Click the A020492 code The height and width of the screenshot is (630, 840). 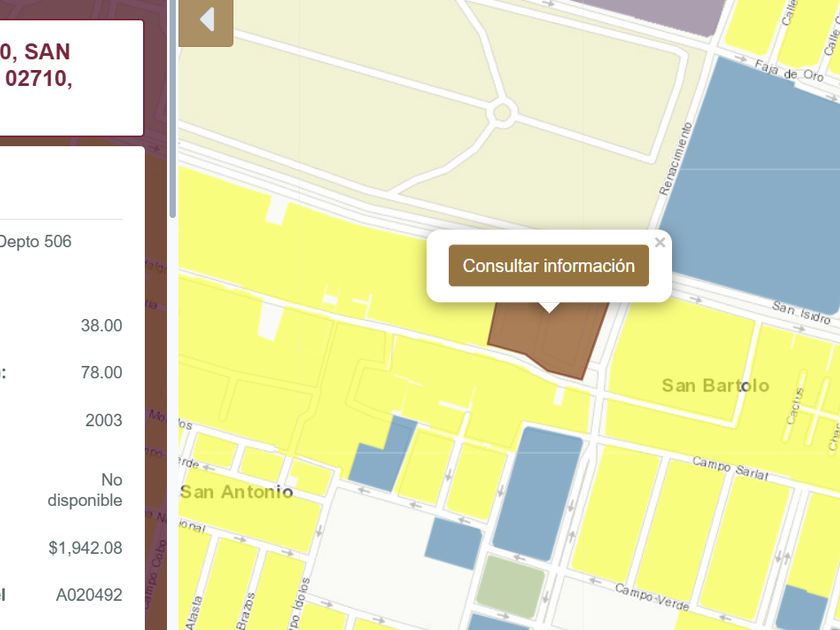tap(89, 595)
